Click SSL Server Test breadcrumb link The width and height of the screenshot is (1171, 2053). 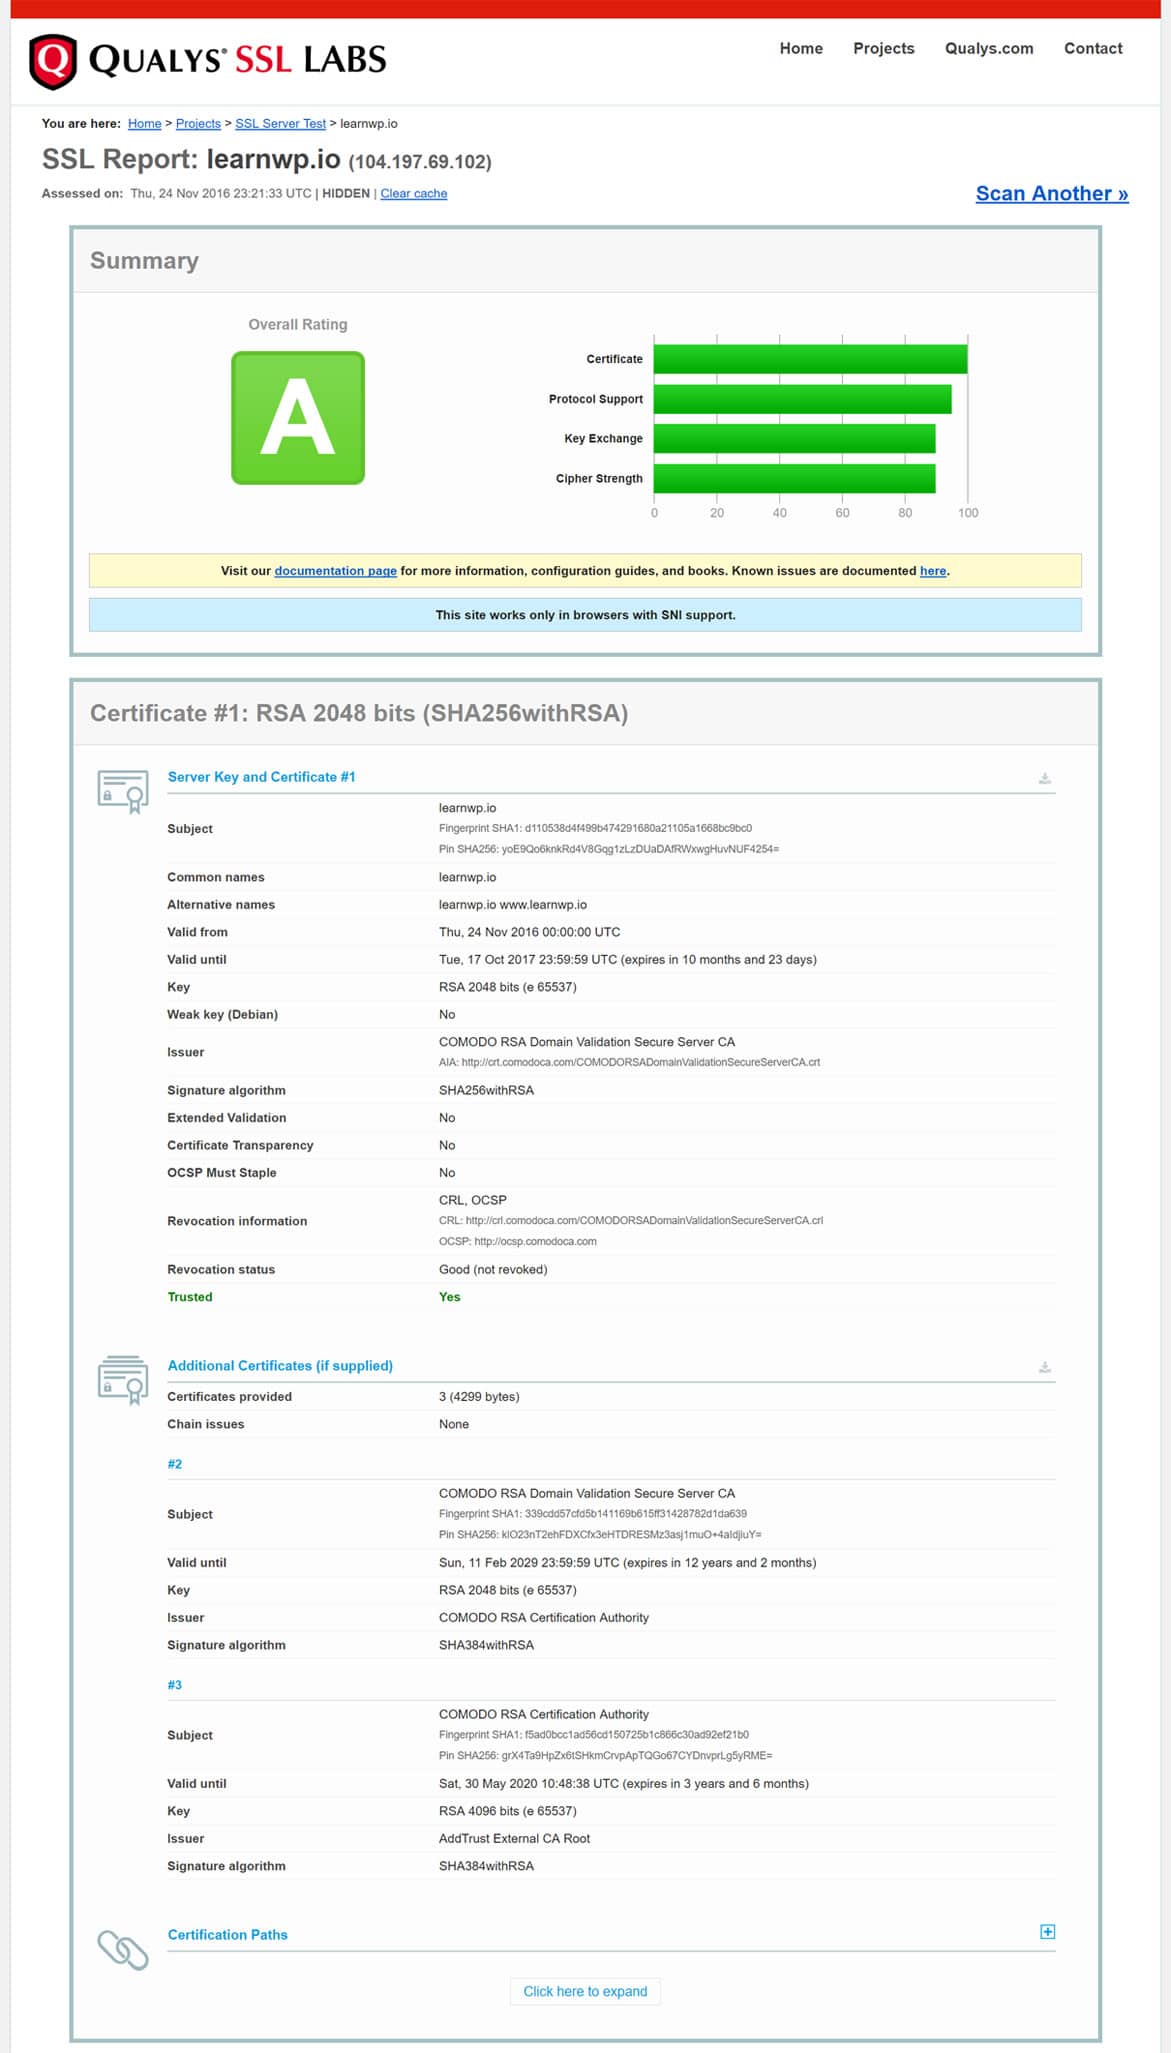tap(280, 124)
